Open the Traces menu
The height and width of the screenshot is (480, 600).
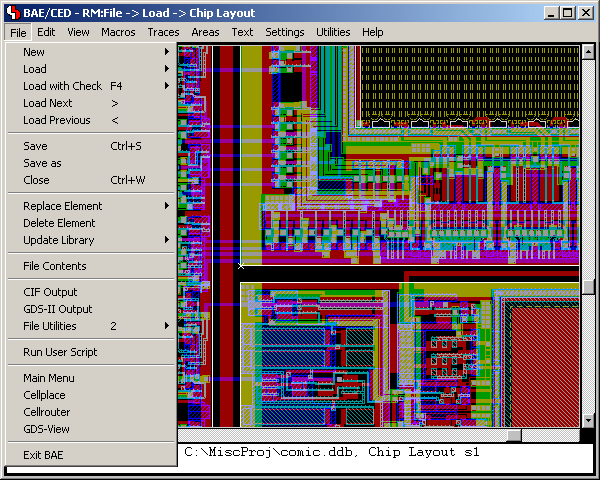pyautogui.click(x=163, y=32)
